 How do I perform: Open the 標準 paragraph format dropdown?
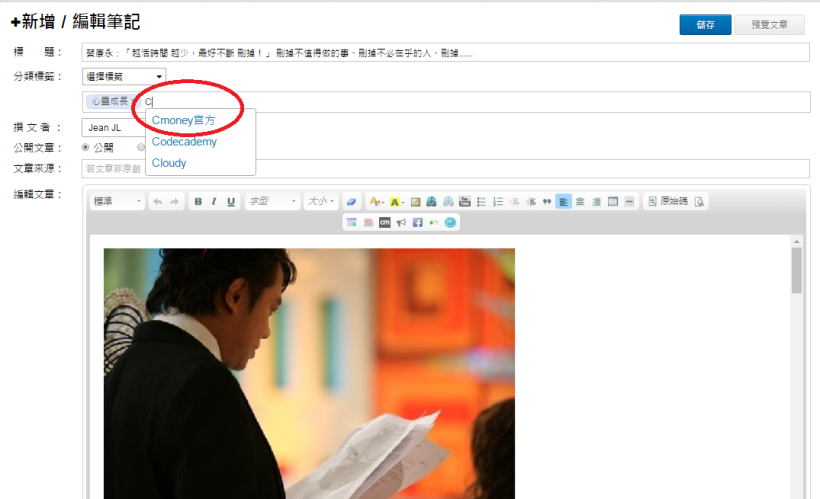[117, 202]
